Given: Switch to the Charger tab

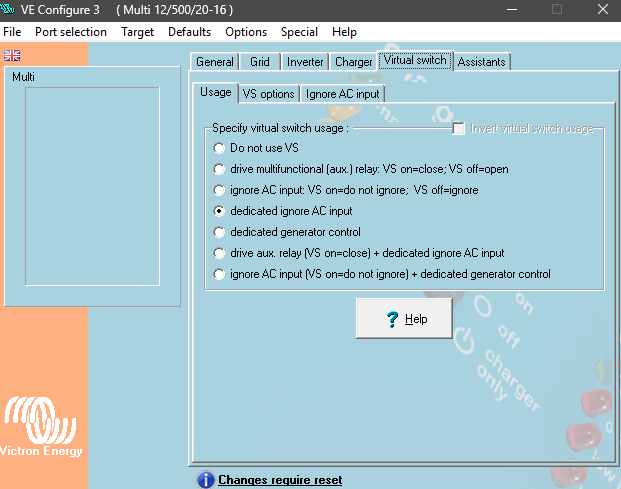Looking at the screenshot, I should point(354,62).
